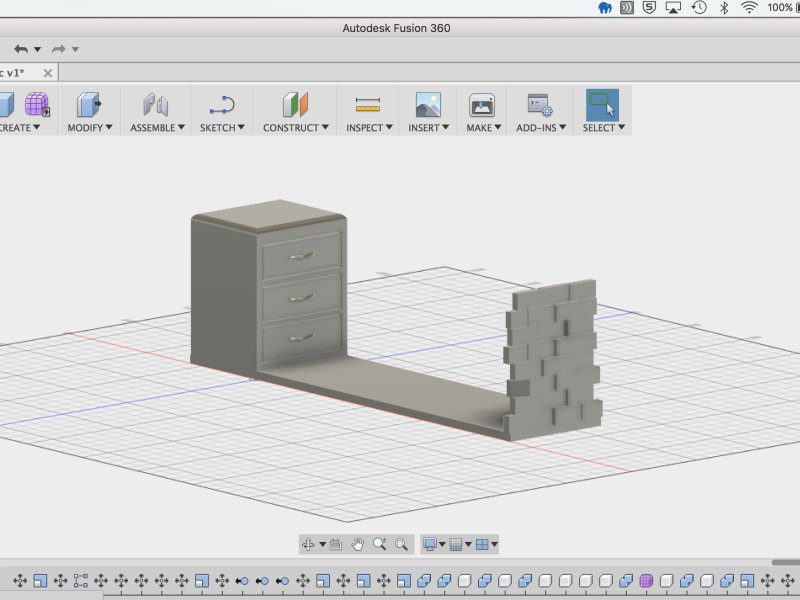Screen dimensions: 800x600
Task: Expand the Viewports dropdown arrow
Action: (494, 544)
